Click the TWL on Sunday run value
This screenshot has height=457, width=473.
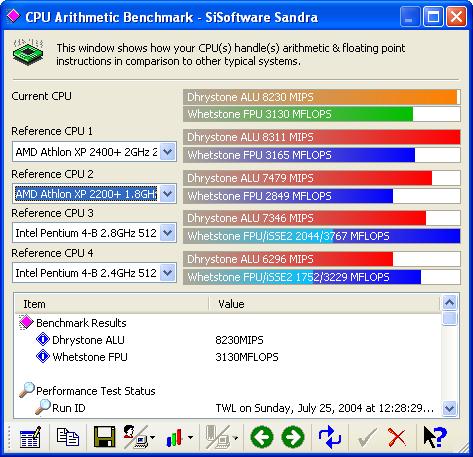tap(325, 408)
